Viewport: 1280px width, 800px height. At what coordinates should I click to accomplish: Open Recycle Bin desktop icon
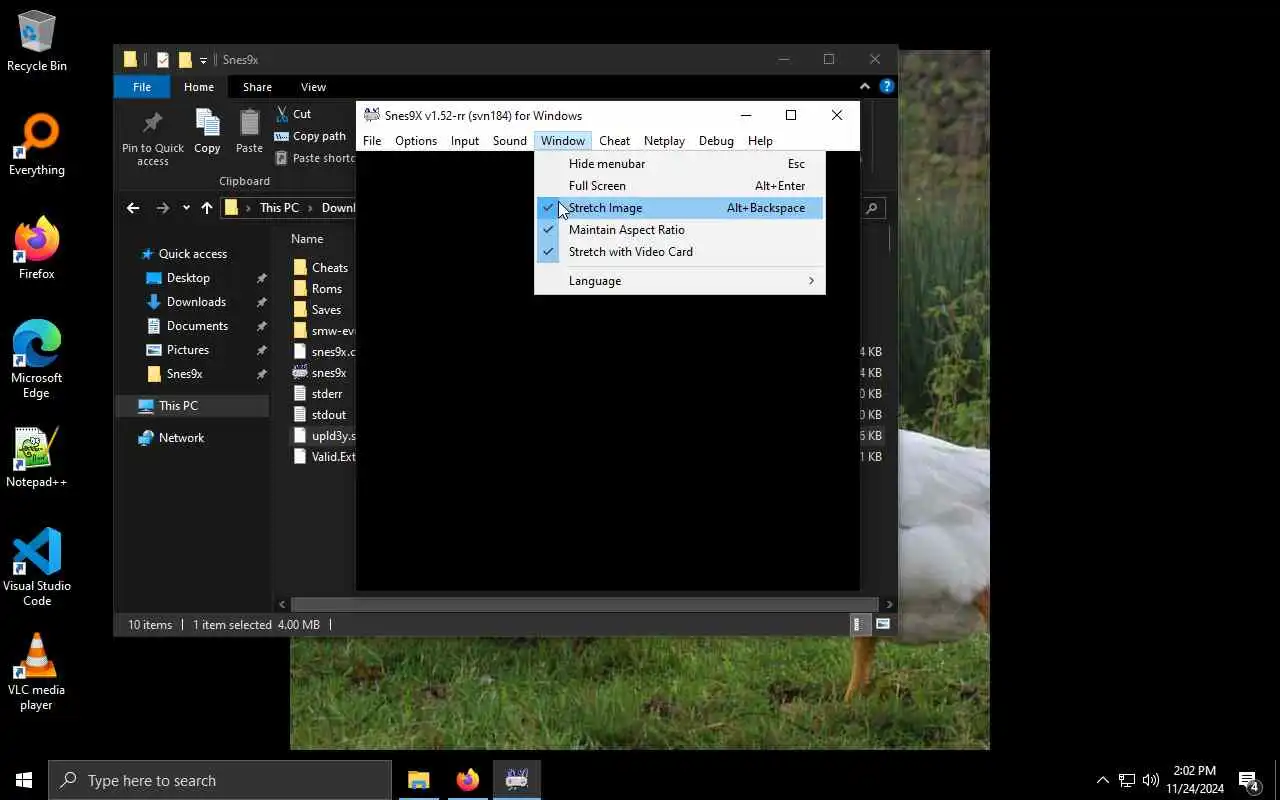tap(37, 42)
